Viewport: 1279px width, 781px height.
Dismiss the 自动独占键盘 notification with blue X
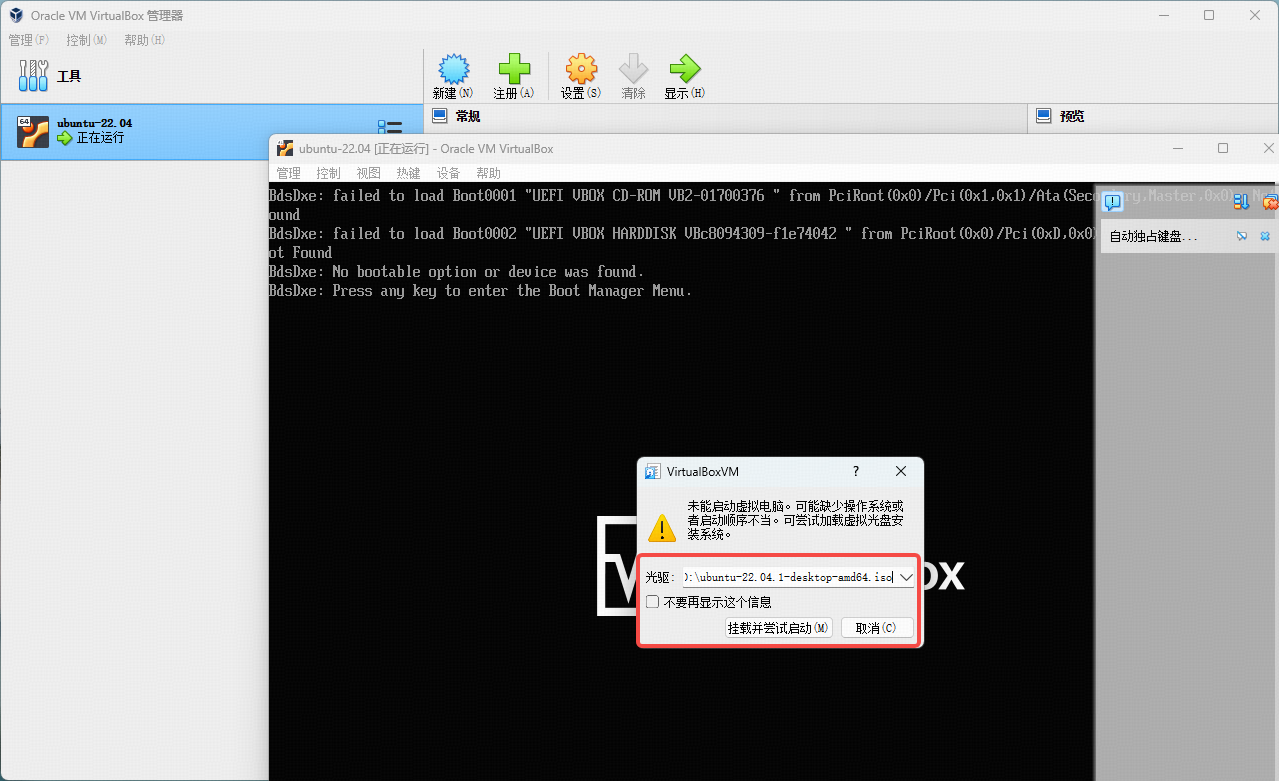[1265, 236]
